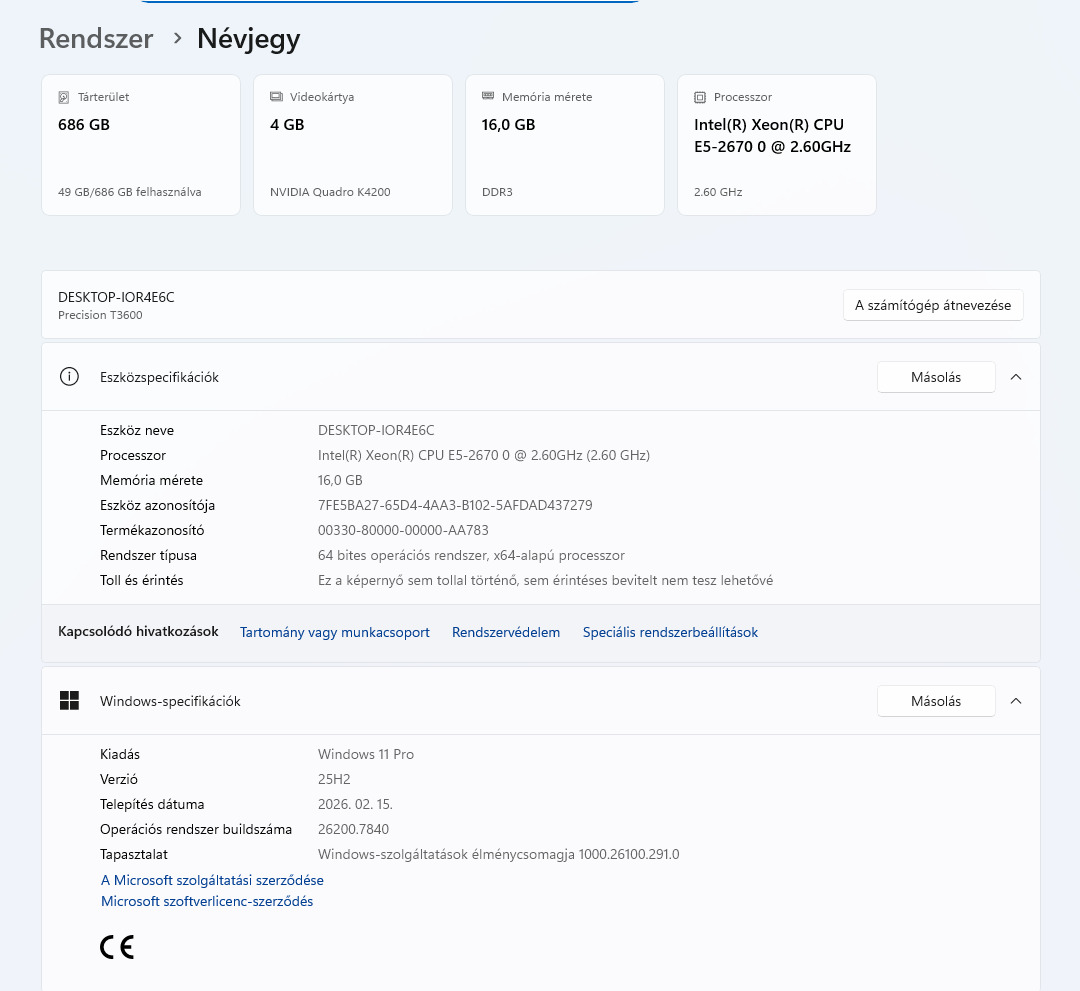1080x991 pixels.
Task: Click the Eszközspecifikációk header title
Action: coord(159,377)
